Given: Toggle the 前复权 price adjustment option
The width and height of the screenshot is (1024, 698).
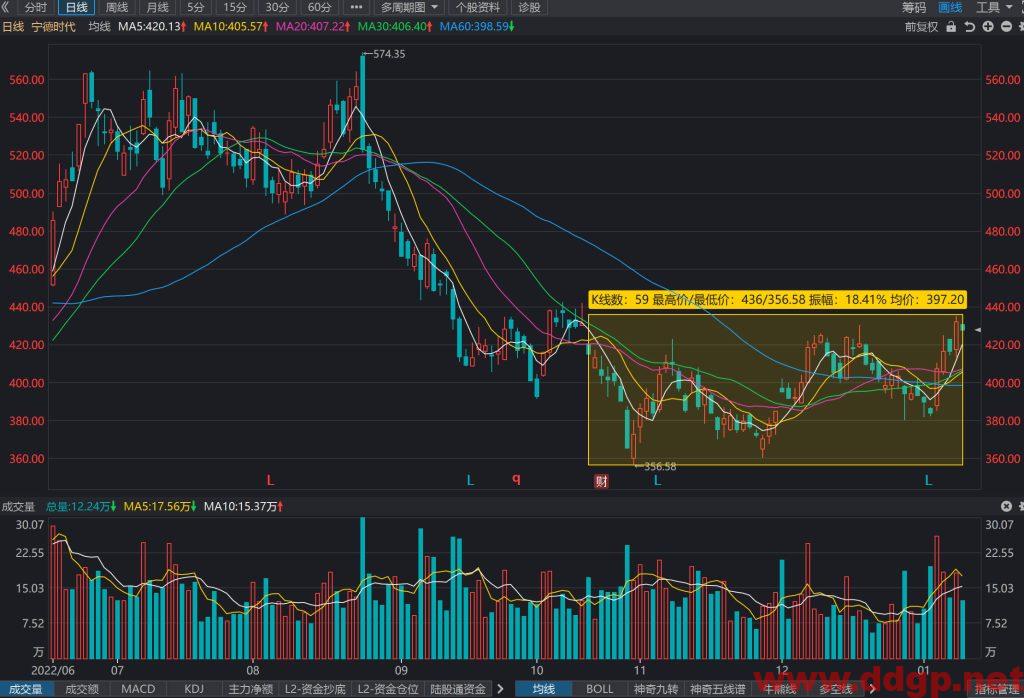Looking at the screenshot, I should [921, 27].
